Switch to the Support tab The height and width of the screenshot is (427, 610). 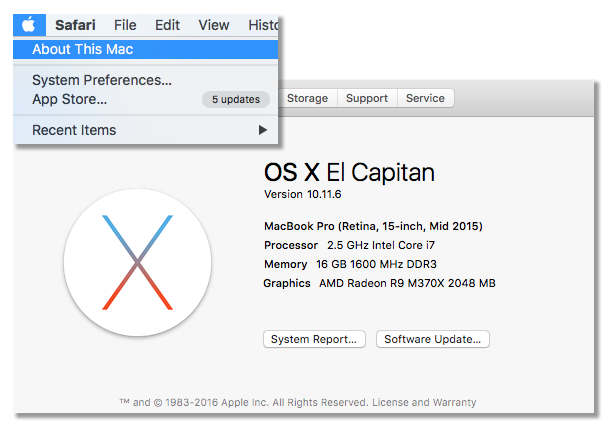pyautogui.click(x=367, y=98)
